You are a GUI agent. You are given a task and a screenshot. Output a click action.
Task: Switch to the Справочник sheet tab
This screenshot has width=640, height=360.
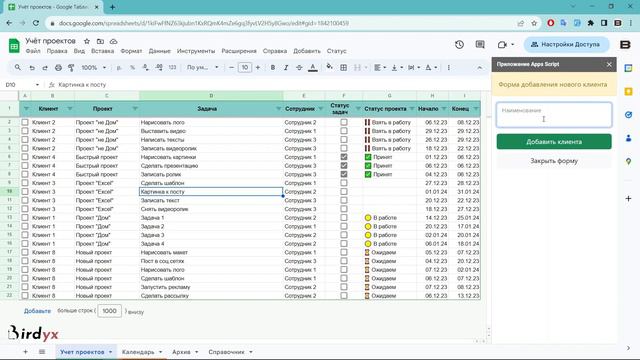[x=226, y=351]
